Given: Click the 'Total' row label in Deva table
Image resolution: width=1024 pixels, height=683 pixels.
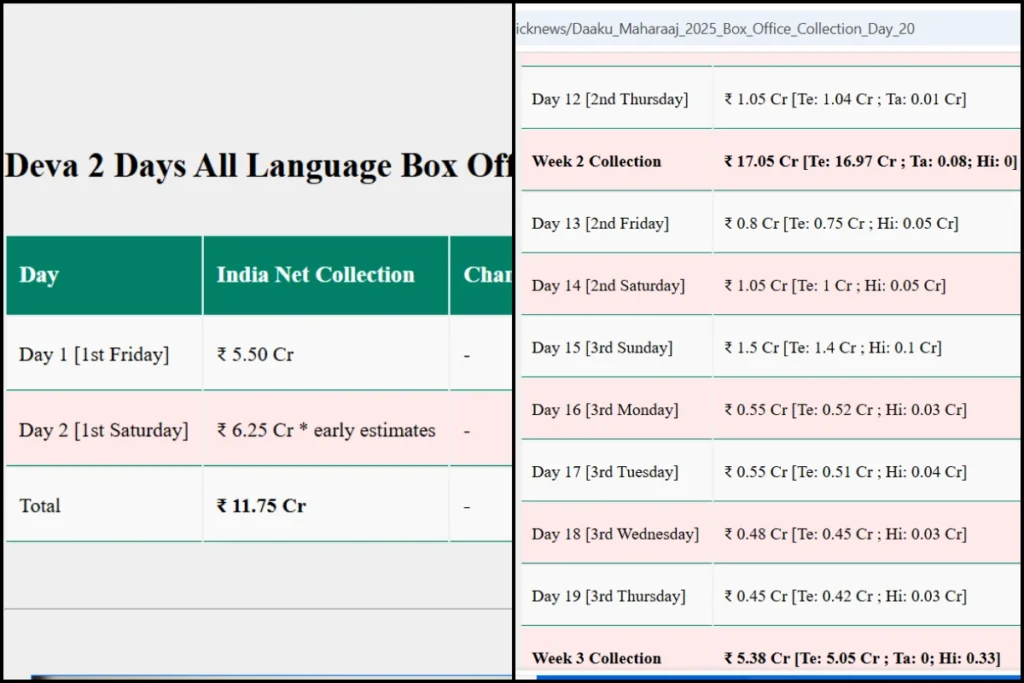Looking at the screenshot, I should click(x=40, y=505).
